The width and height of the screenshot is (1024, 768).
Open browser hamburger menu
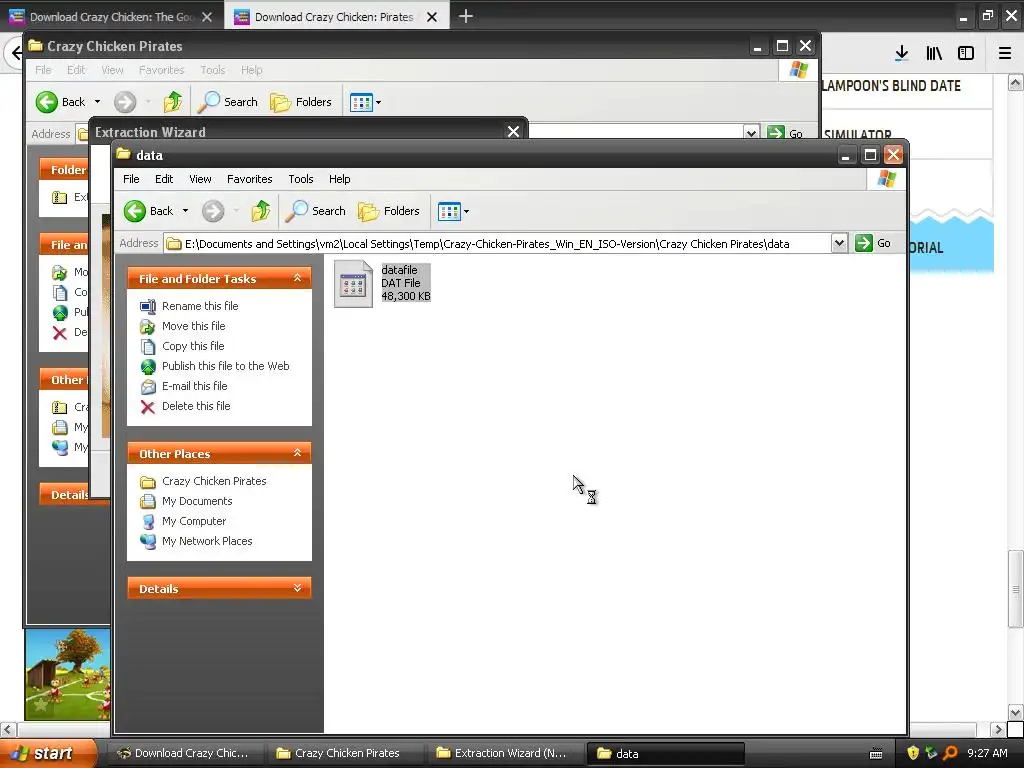[x=1005, y=54]
